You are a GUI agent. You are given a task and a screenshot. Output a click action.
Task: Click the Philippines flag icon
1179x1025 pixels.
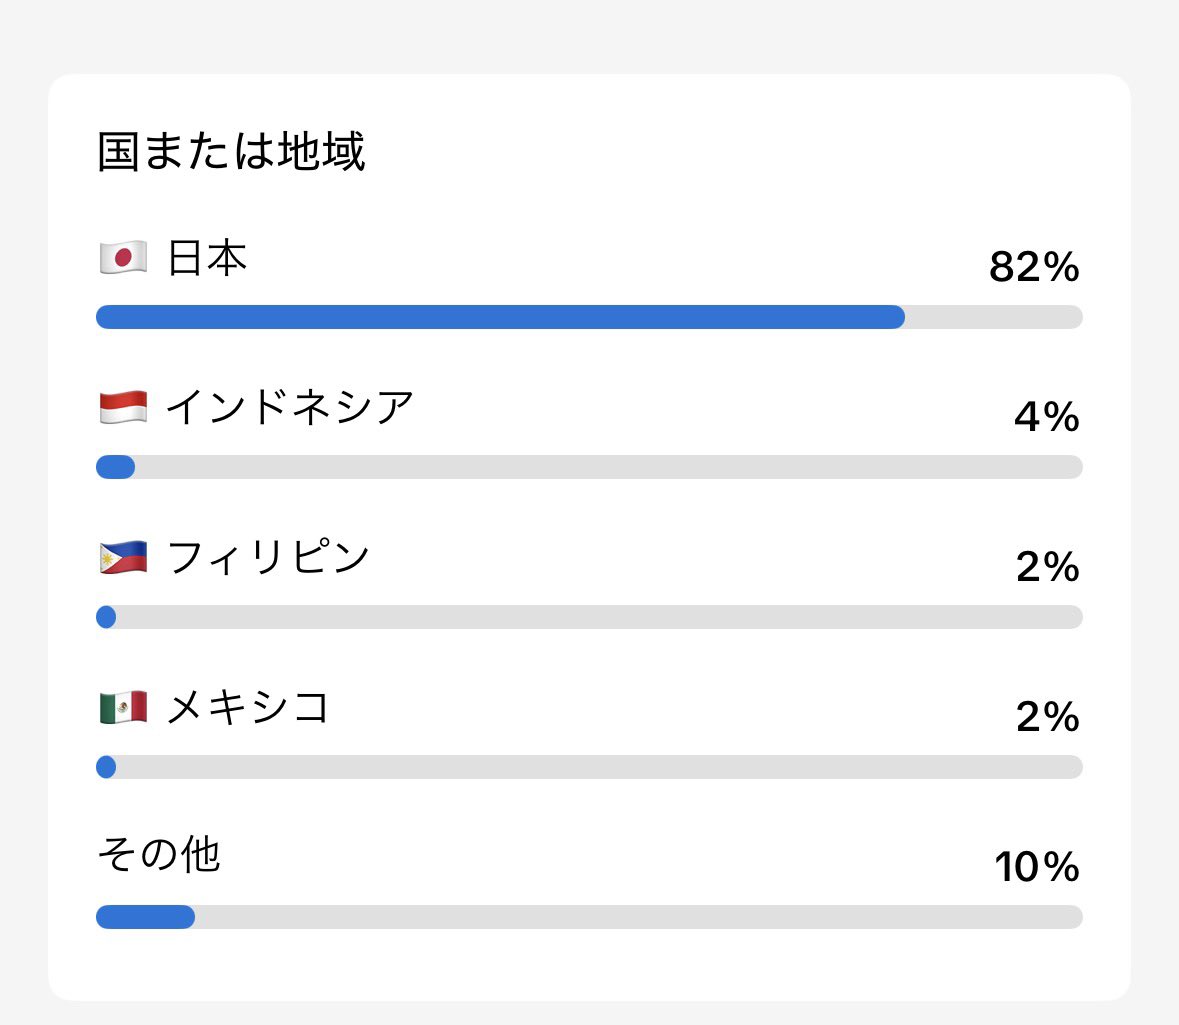pos(123,557)
